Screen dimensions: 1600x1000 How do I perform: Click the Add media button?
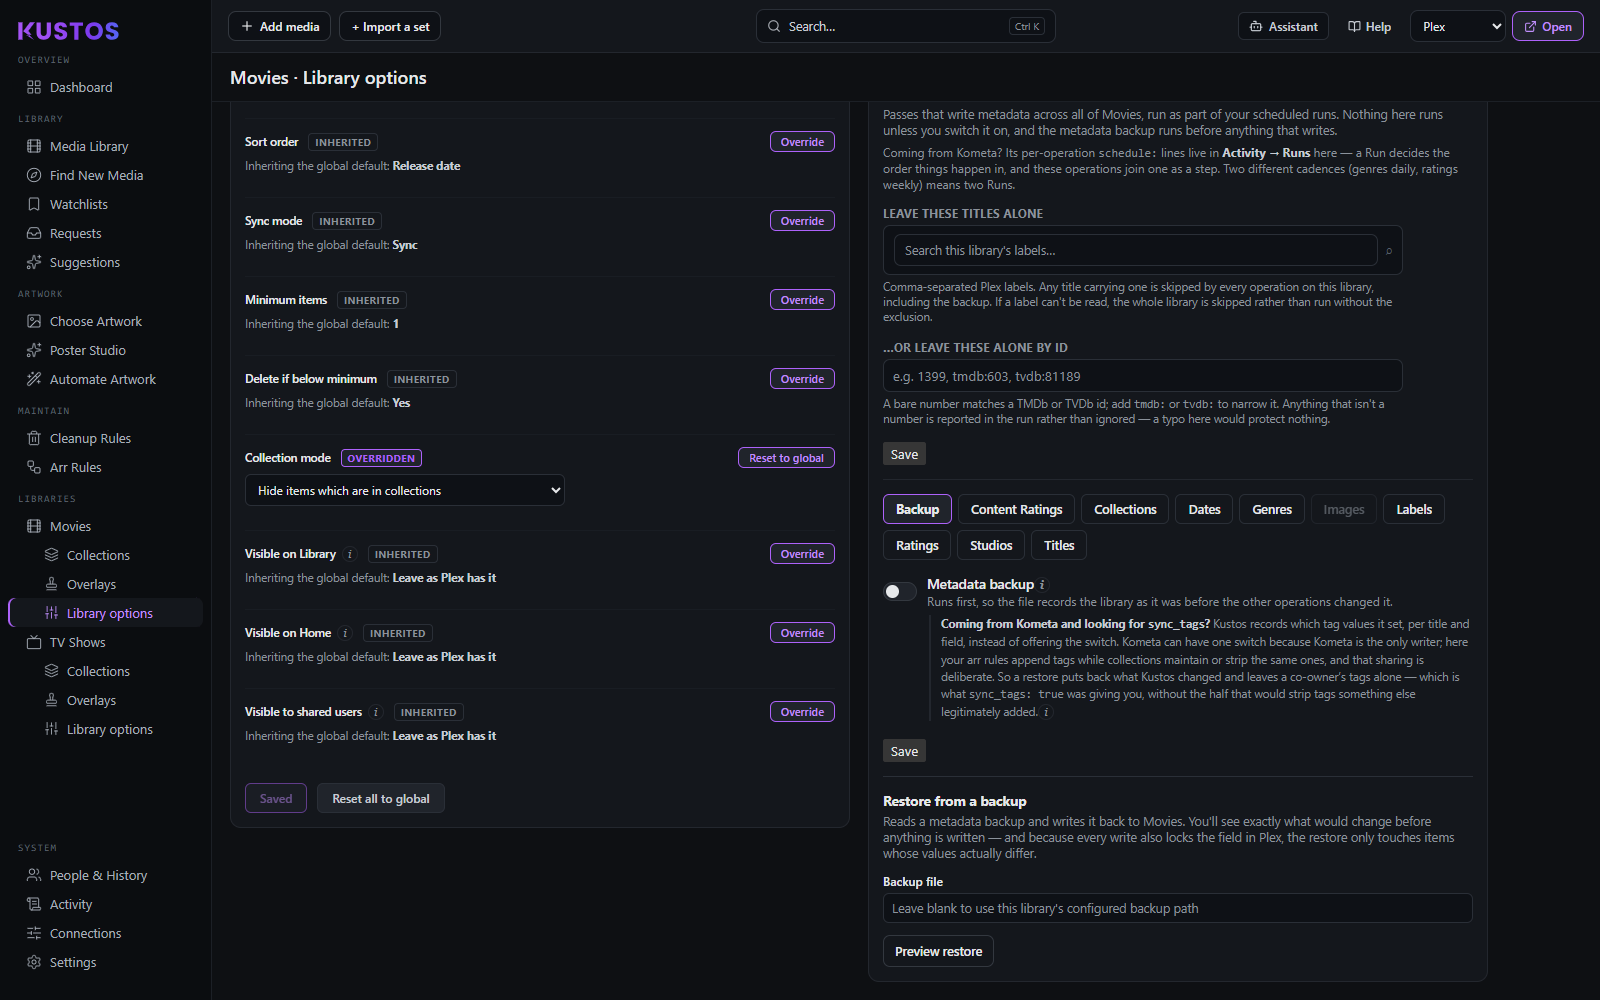tap(280, 27)
